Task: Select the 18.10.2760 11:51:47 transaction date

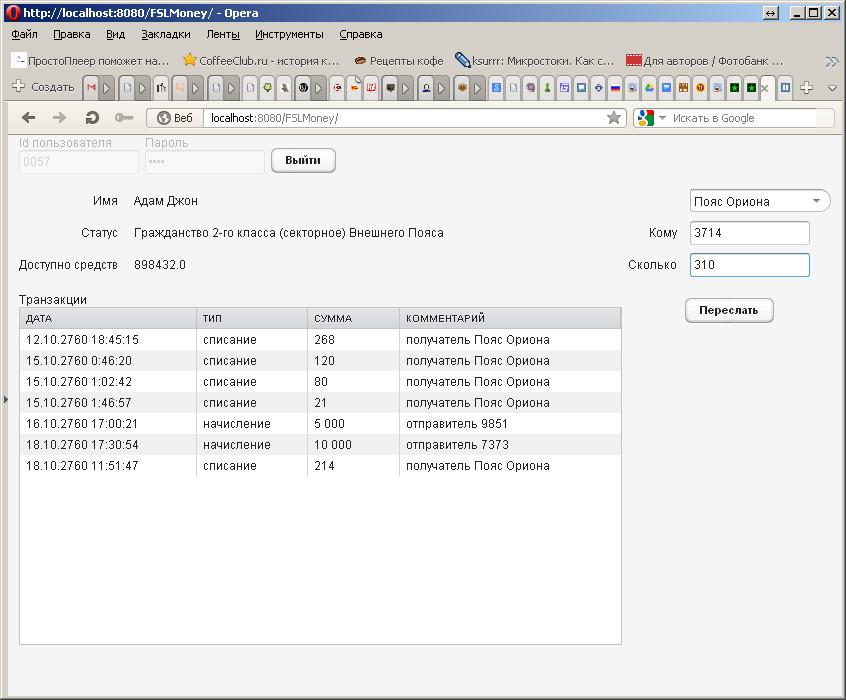Action: point(82,466)
